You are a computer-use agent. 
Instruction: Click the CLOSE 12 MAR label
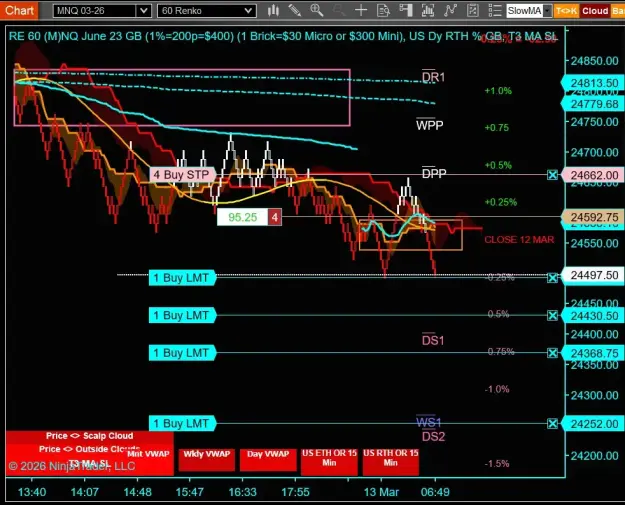click(519, 240)
